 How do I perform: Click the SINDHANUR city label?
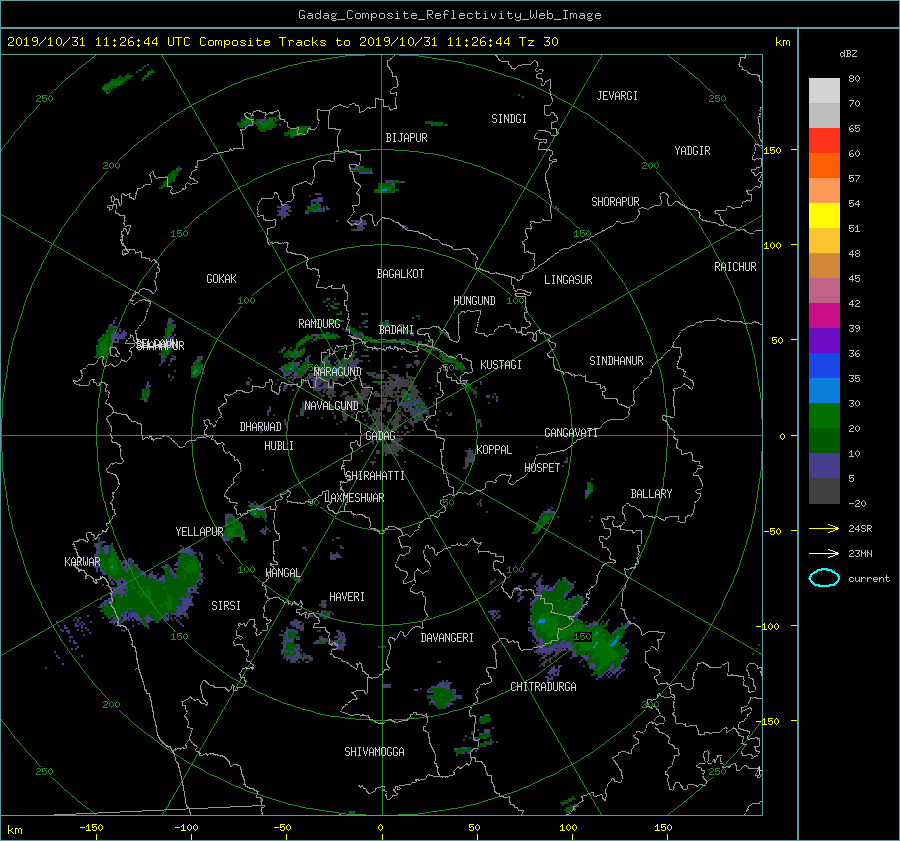[x=616, y=361]
